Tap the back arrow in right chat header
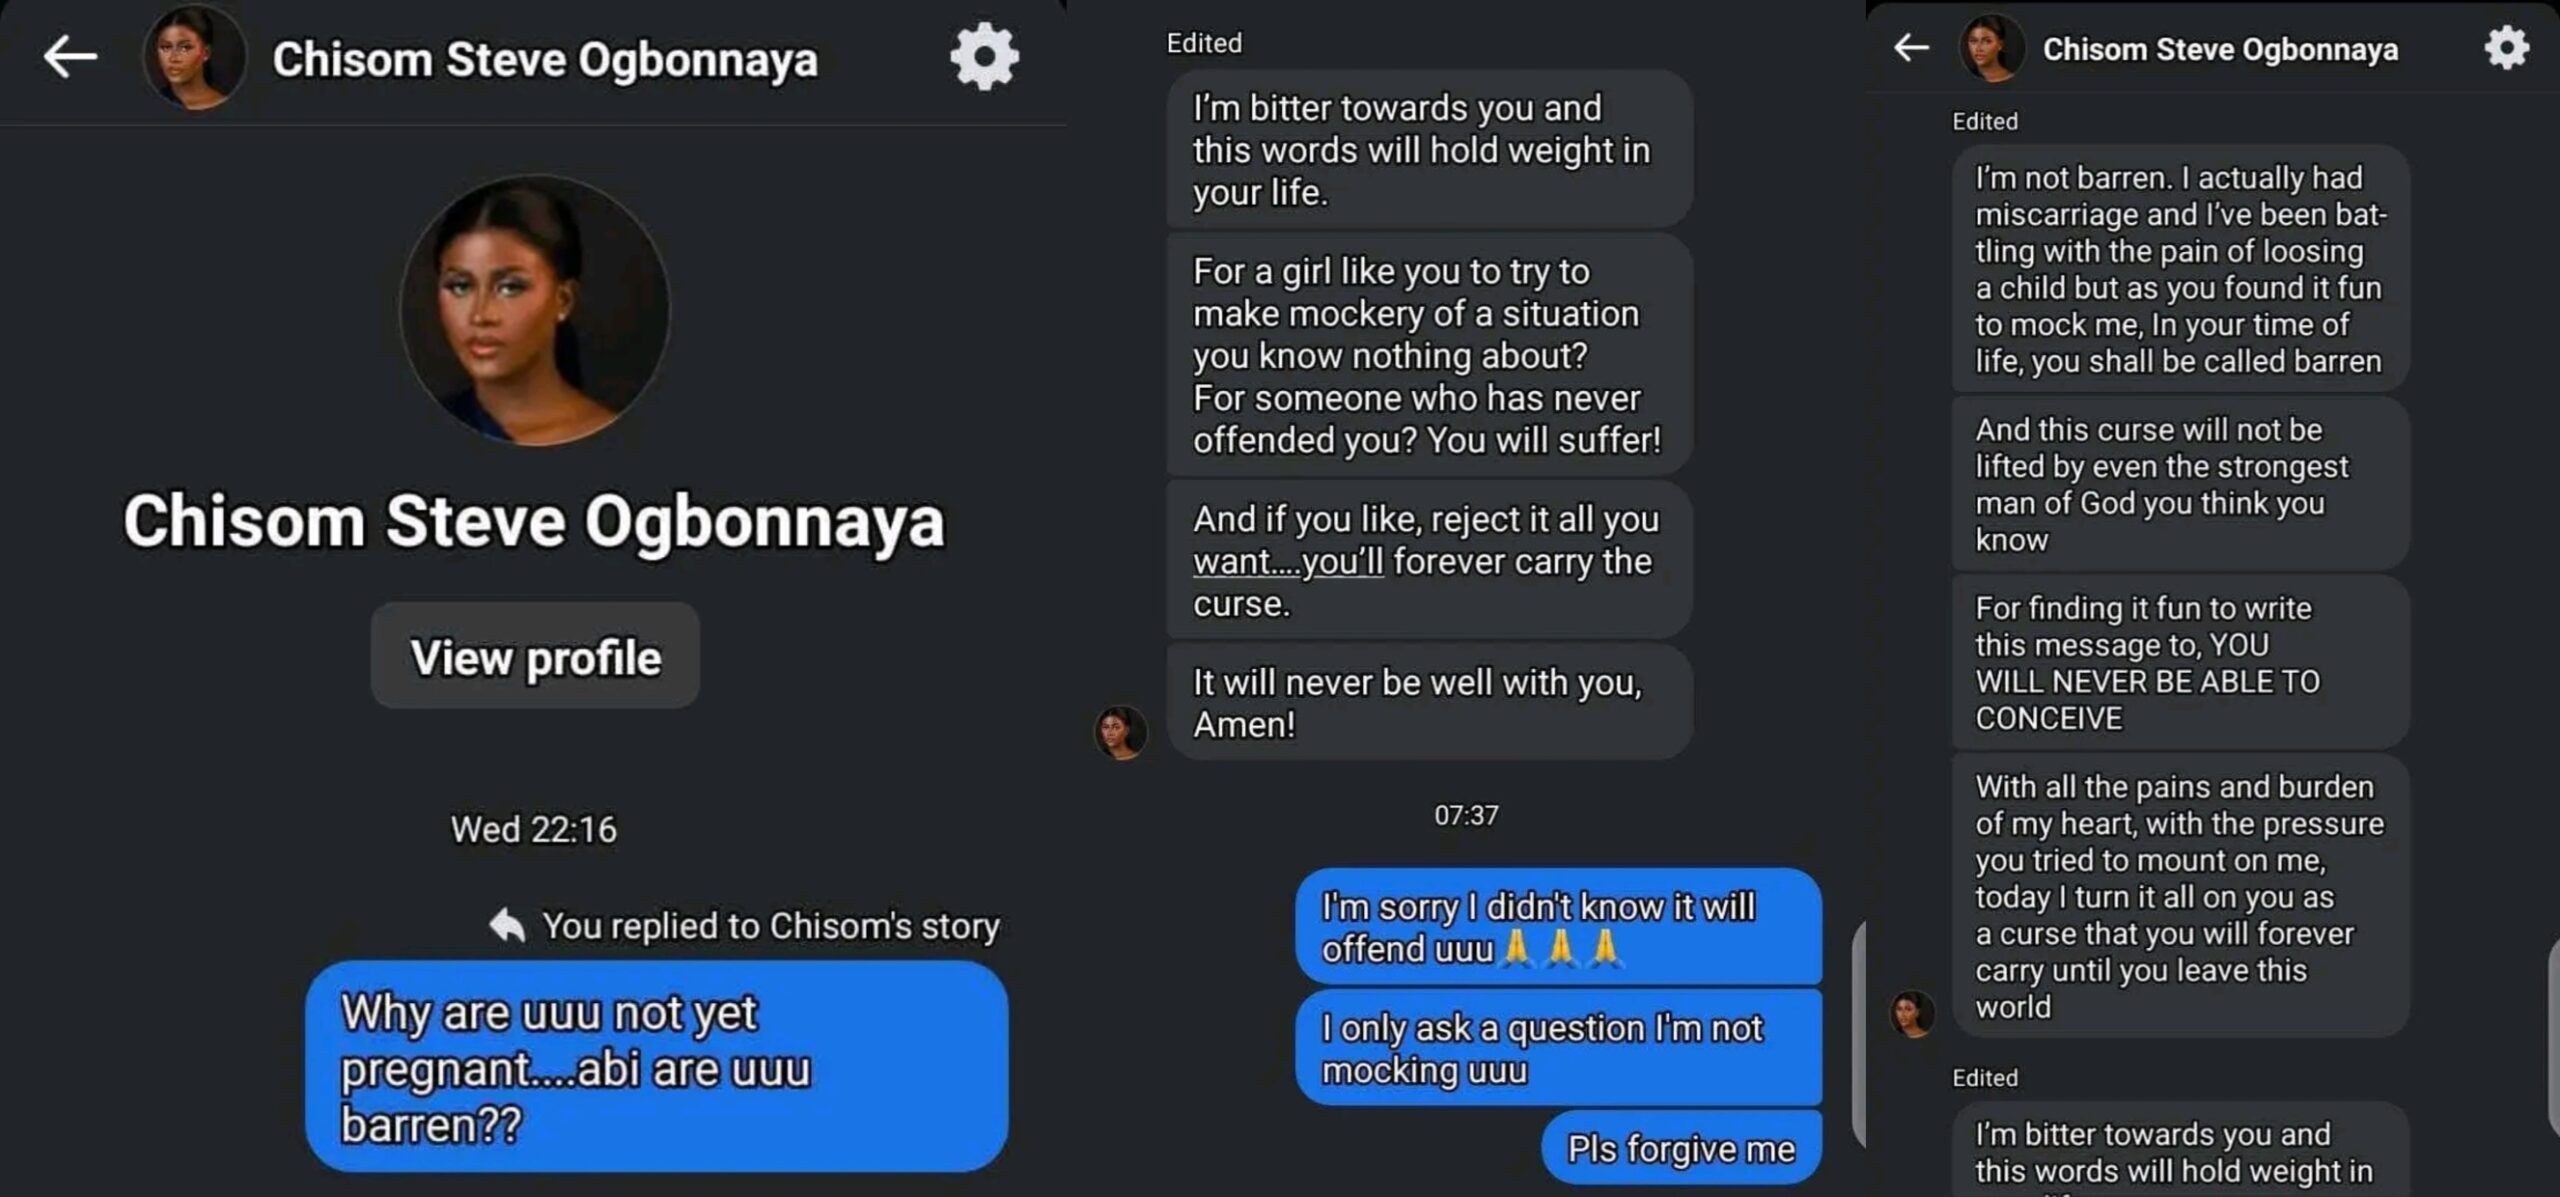Image resolution: width=2560 pixels, height=1197 pixels. tap(1911, 47)
